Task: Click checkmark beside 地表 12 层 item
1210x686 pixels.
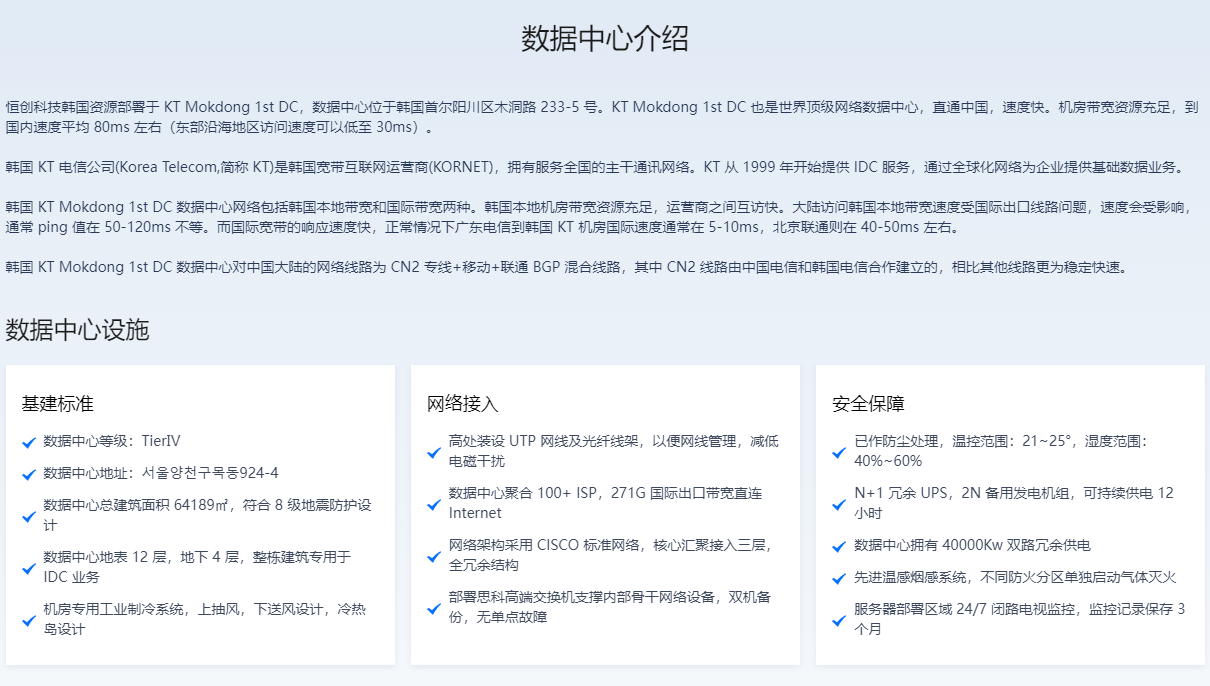Action: point(29,567)
